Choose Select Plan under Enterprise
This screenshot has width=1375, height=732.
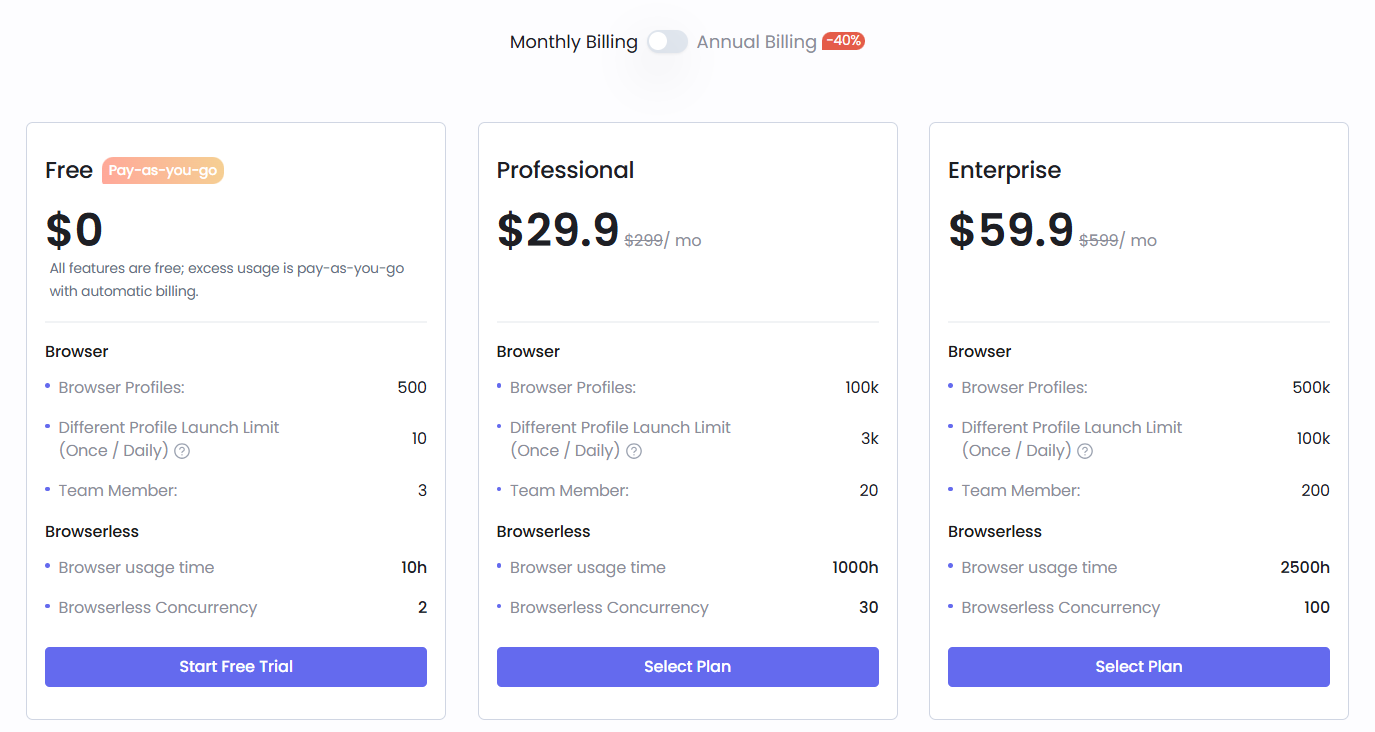coord(1138,667)
